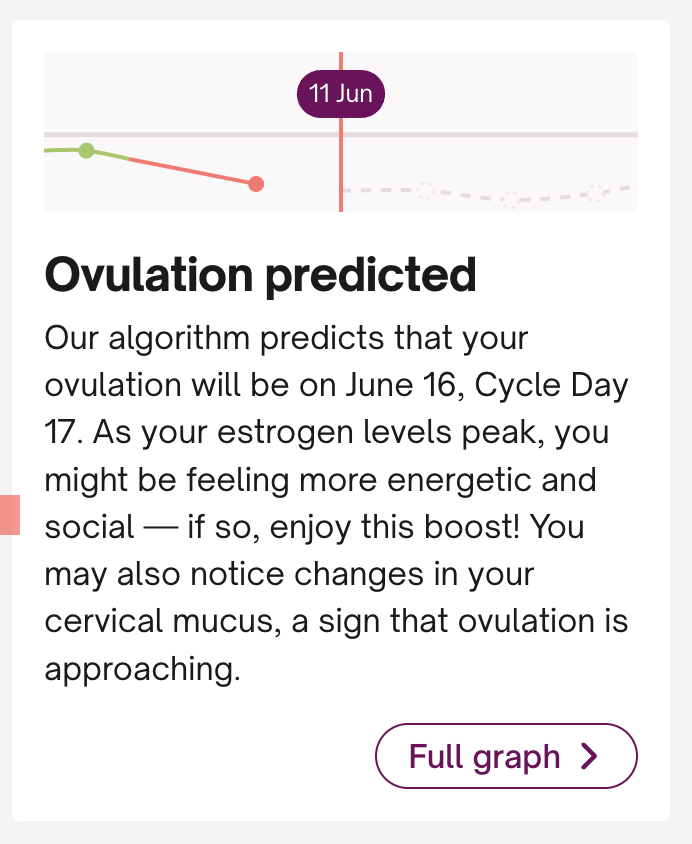Screen dimensions: 692x844
Task: Click the green data point on the chart
Action: (x=87, y=151)
